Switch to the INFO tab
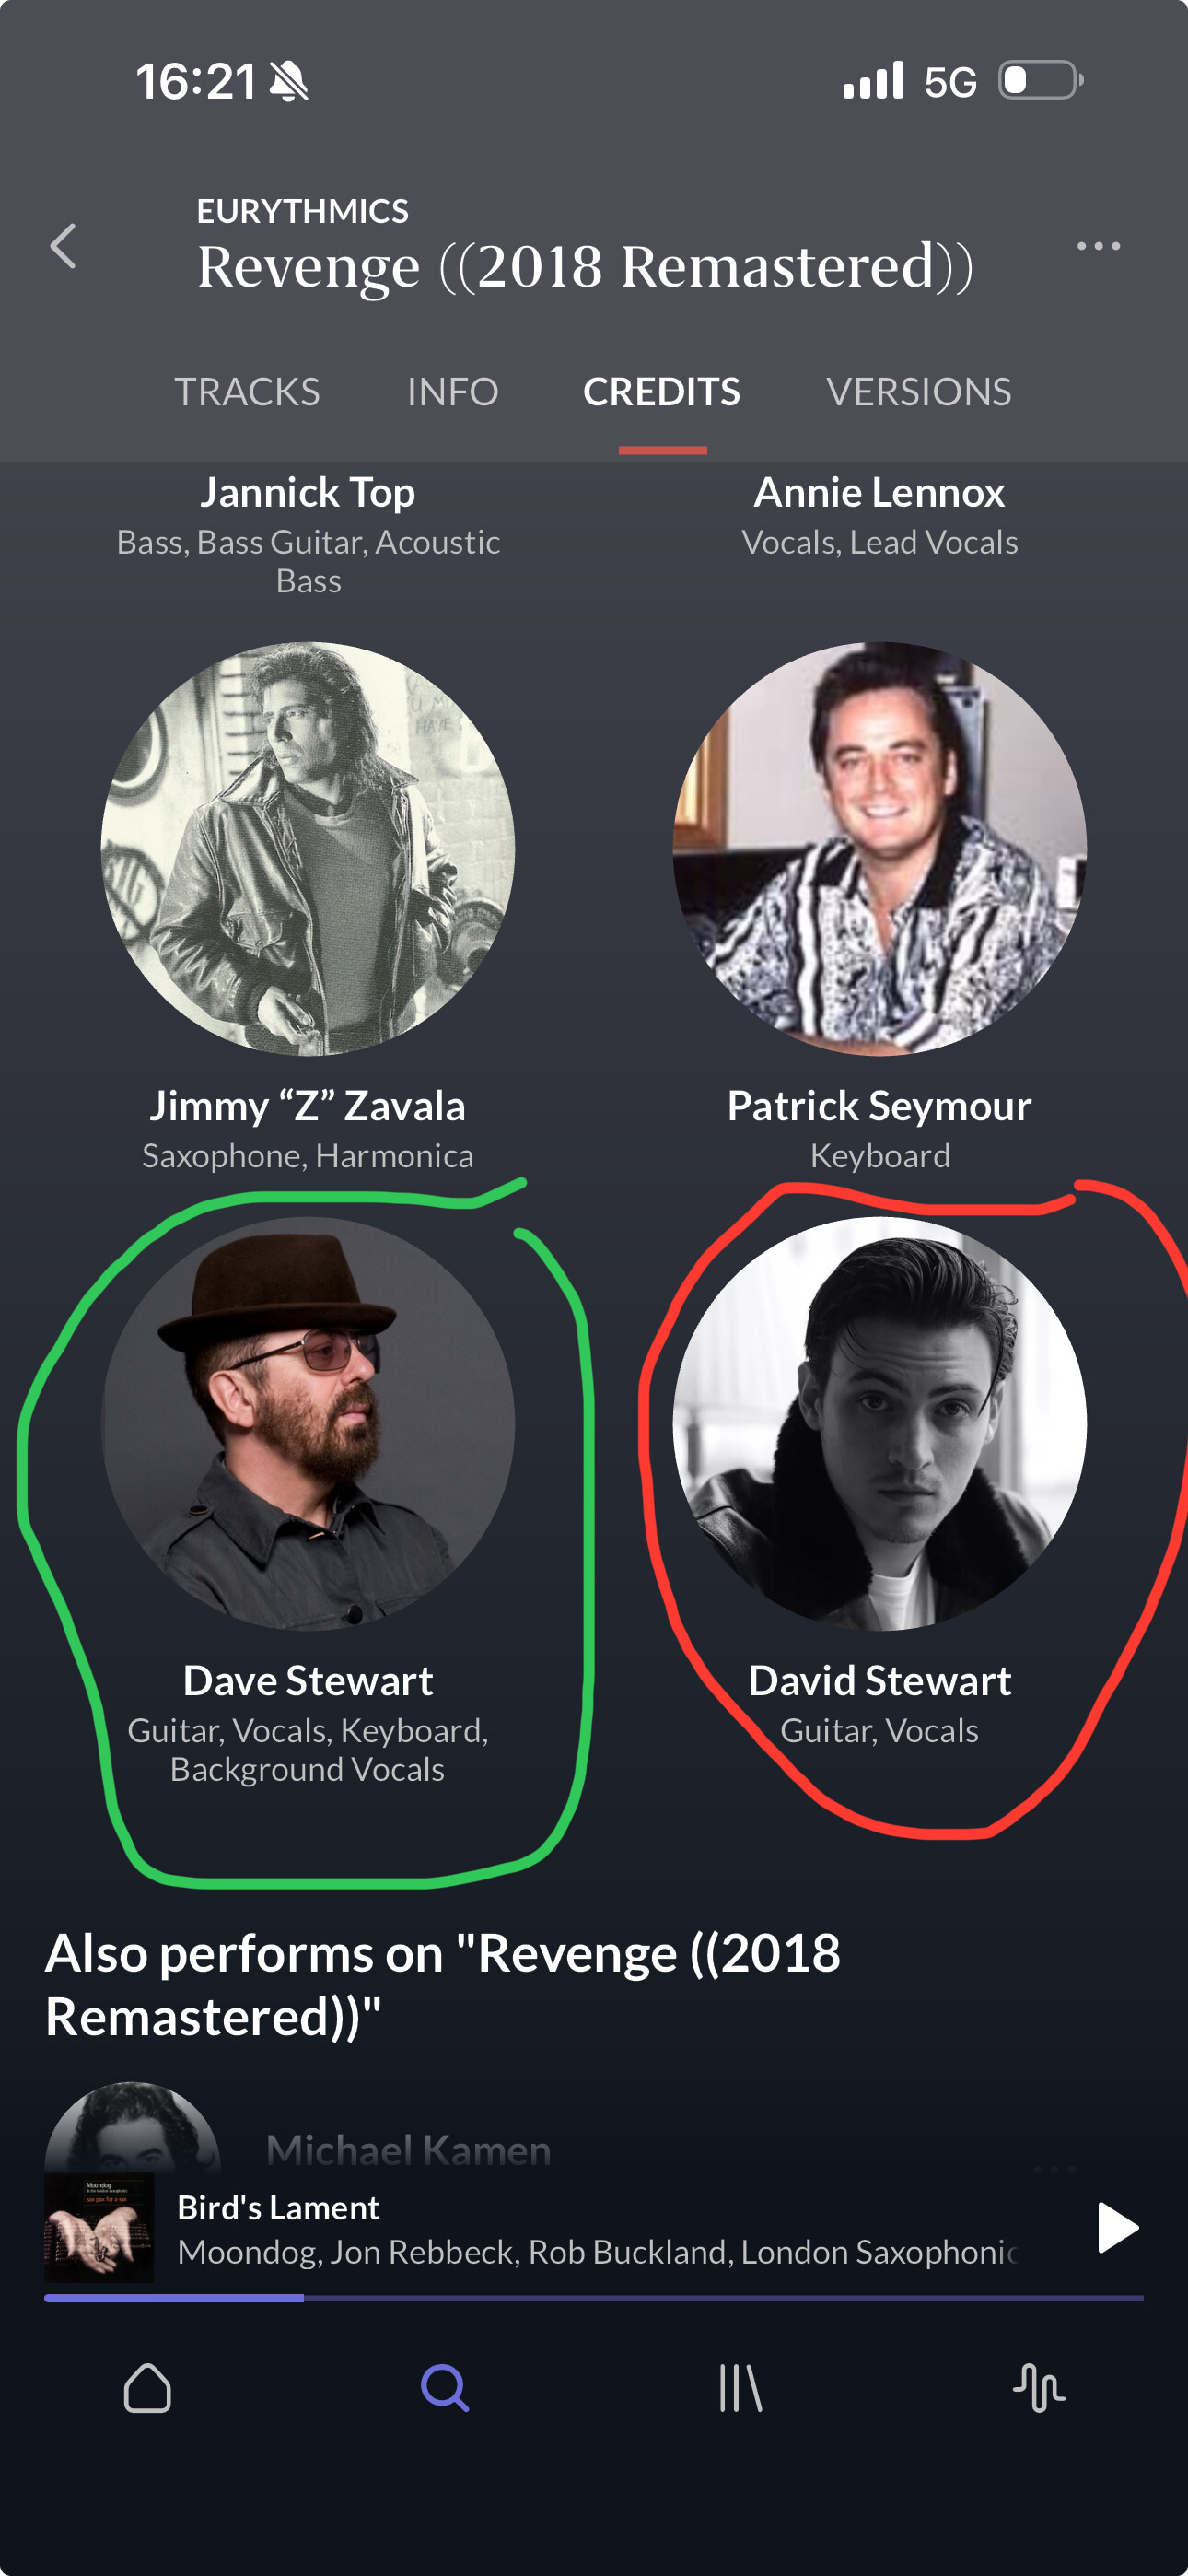The height and width of the screenshot is (2576, 1188). click(x=453, y=391)
